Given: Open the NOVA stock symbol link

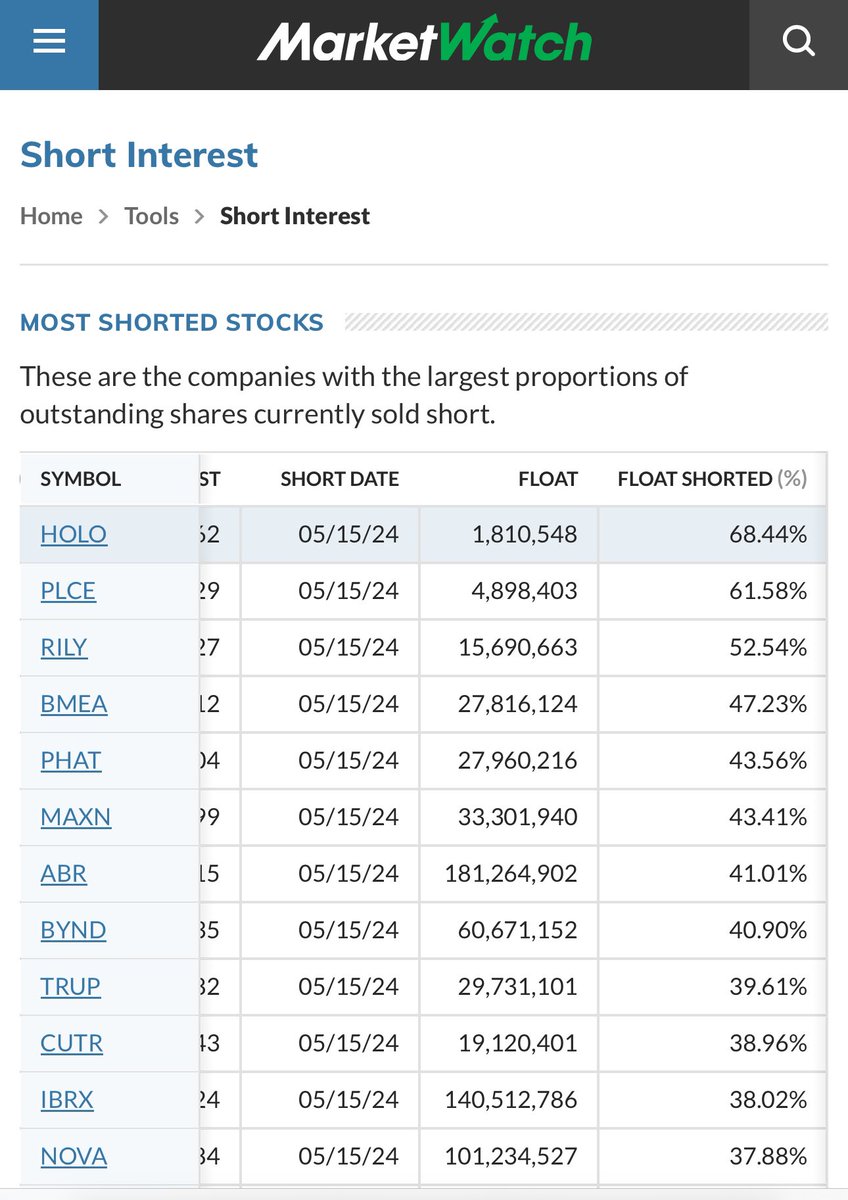Looking at the screenshot, I should tap(74, 1156).
